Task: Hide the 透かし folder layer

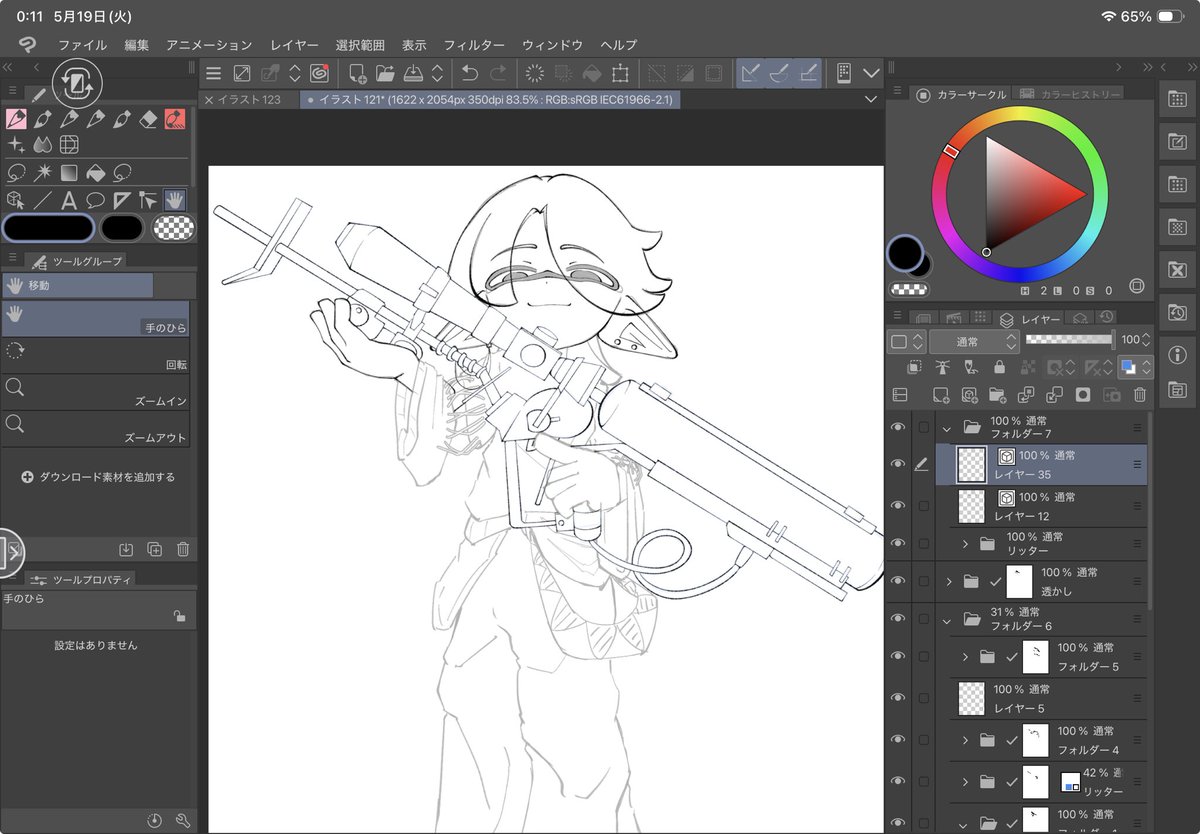Action: 897,581
